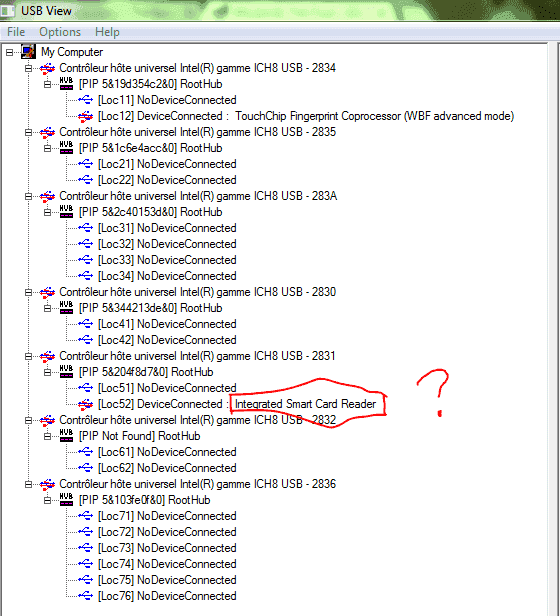Open the Help menu
The height and width of the screenshot is (616, 560).
(107, 32)
